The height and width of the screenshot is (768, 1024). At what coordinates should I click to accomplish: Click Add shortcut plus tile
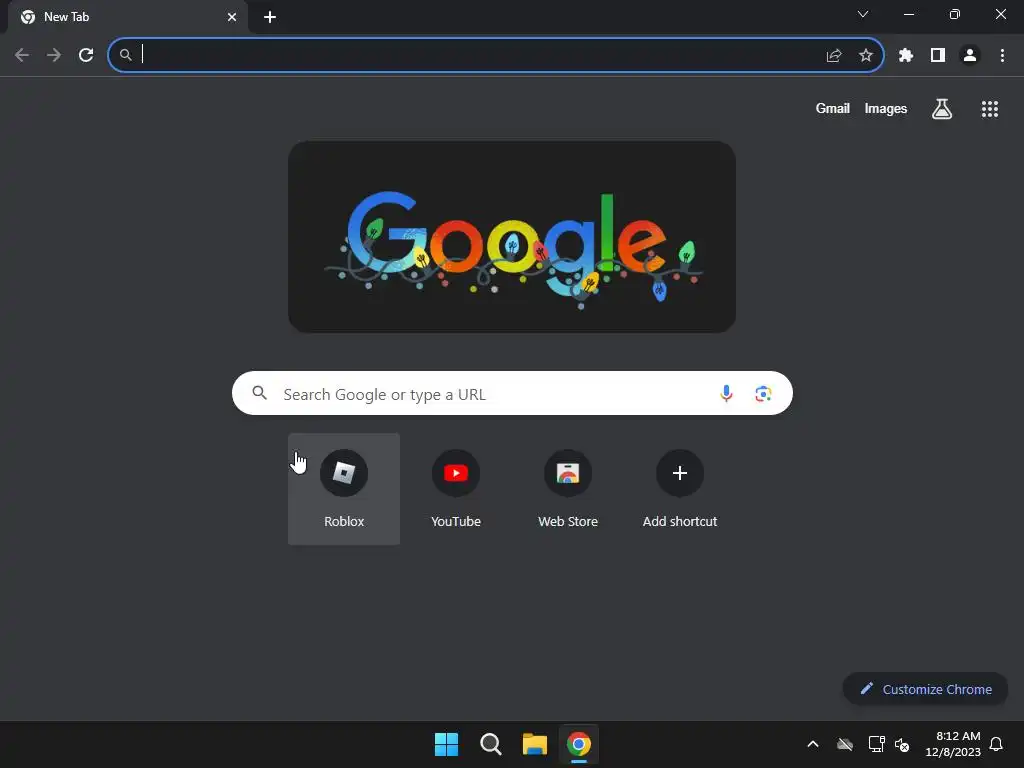[680, 488]
